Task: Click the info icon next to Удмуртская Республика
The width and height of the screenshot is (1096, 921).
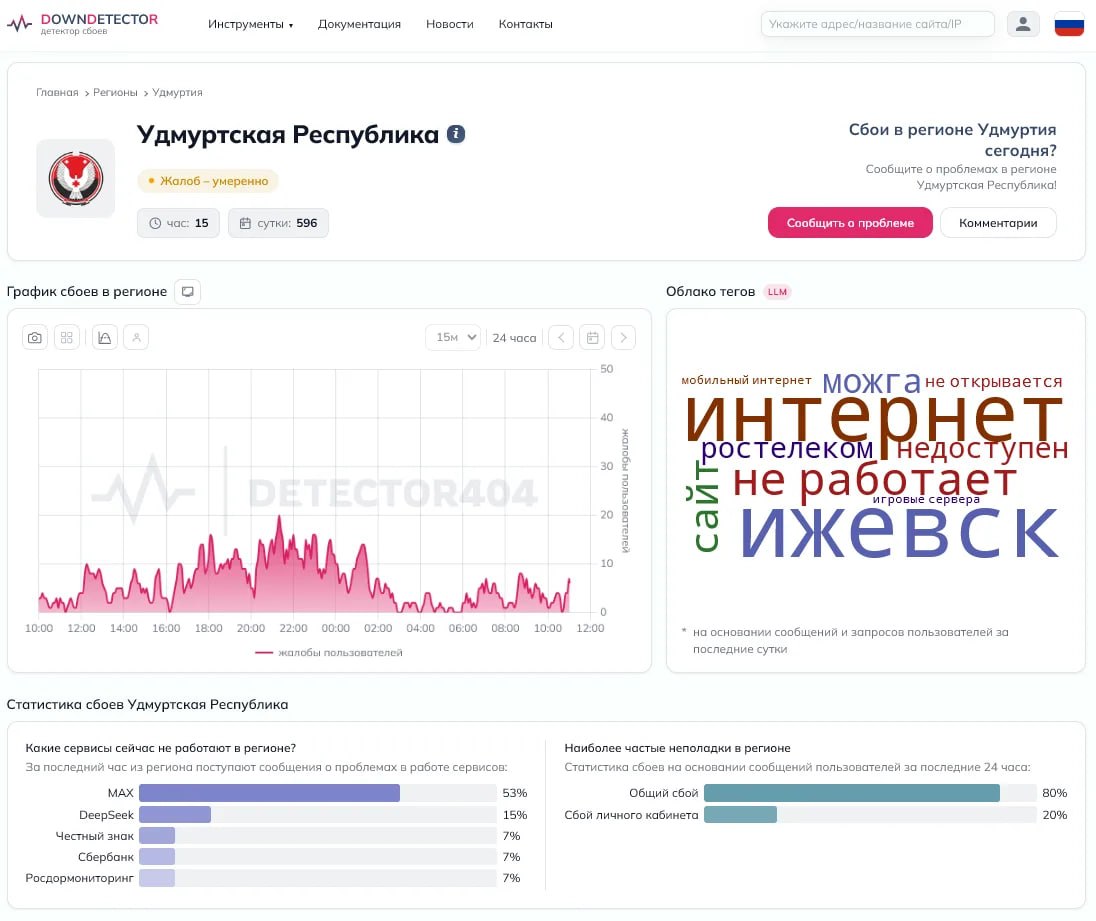Action: coord(456,134)
